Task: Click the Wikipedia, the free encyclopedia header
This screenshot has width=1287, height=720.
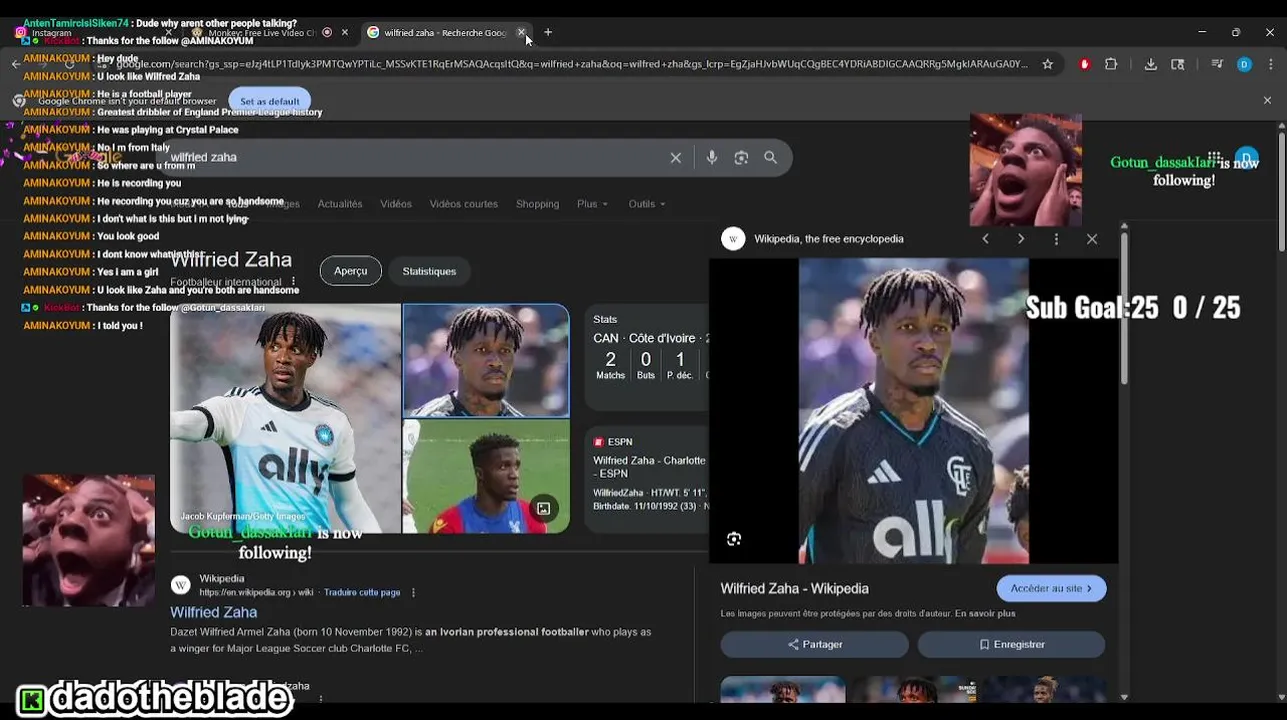Action: point(829,239)
